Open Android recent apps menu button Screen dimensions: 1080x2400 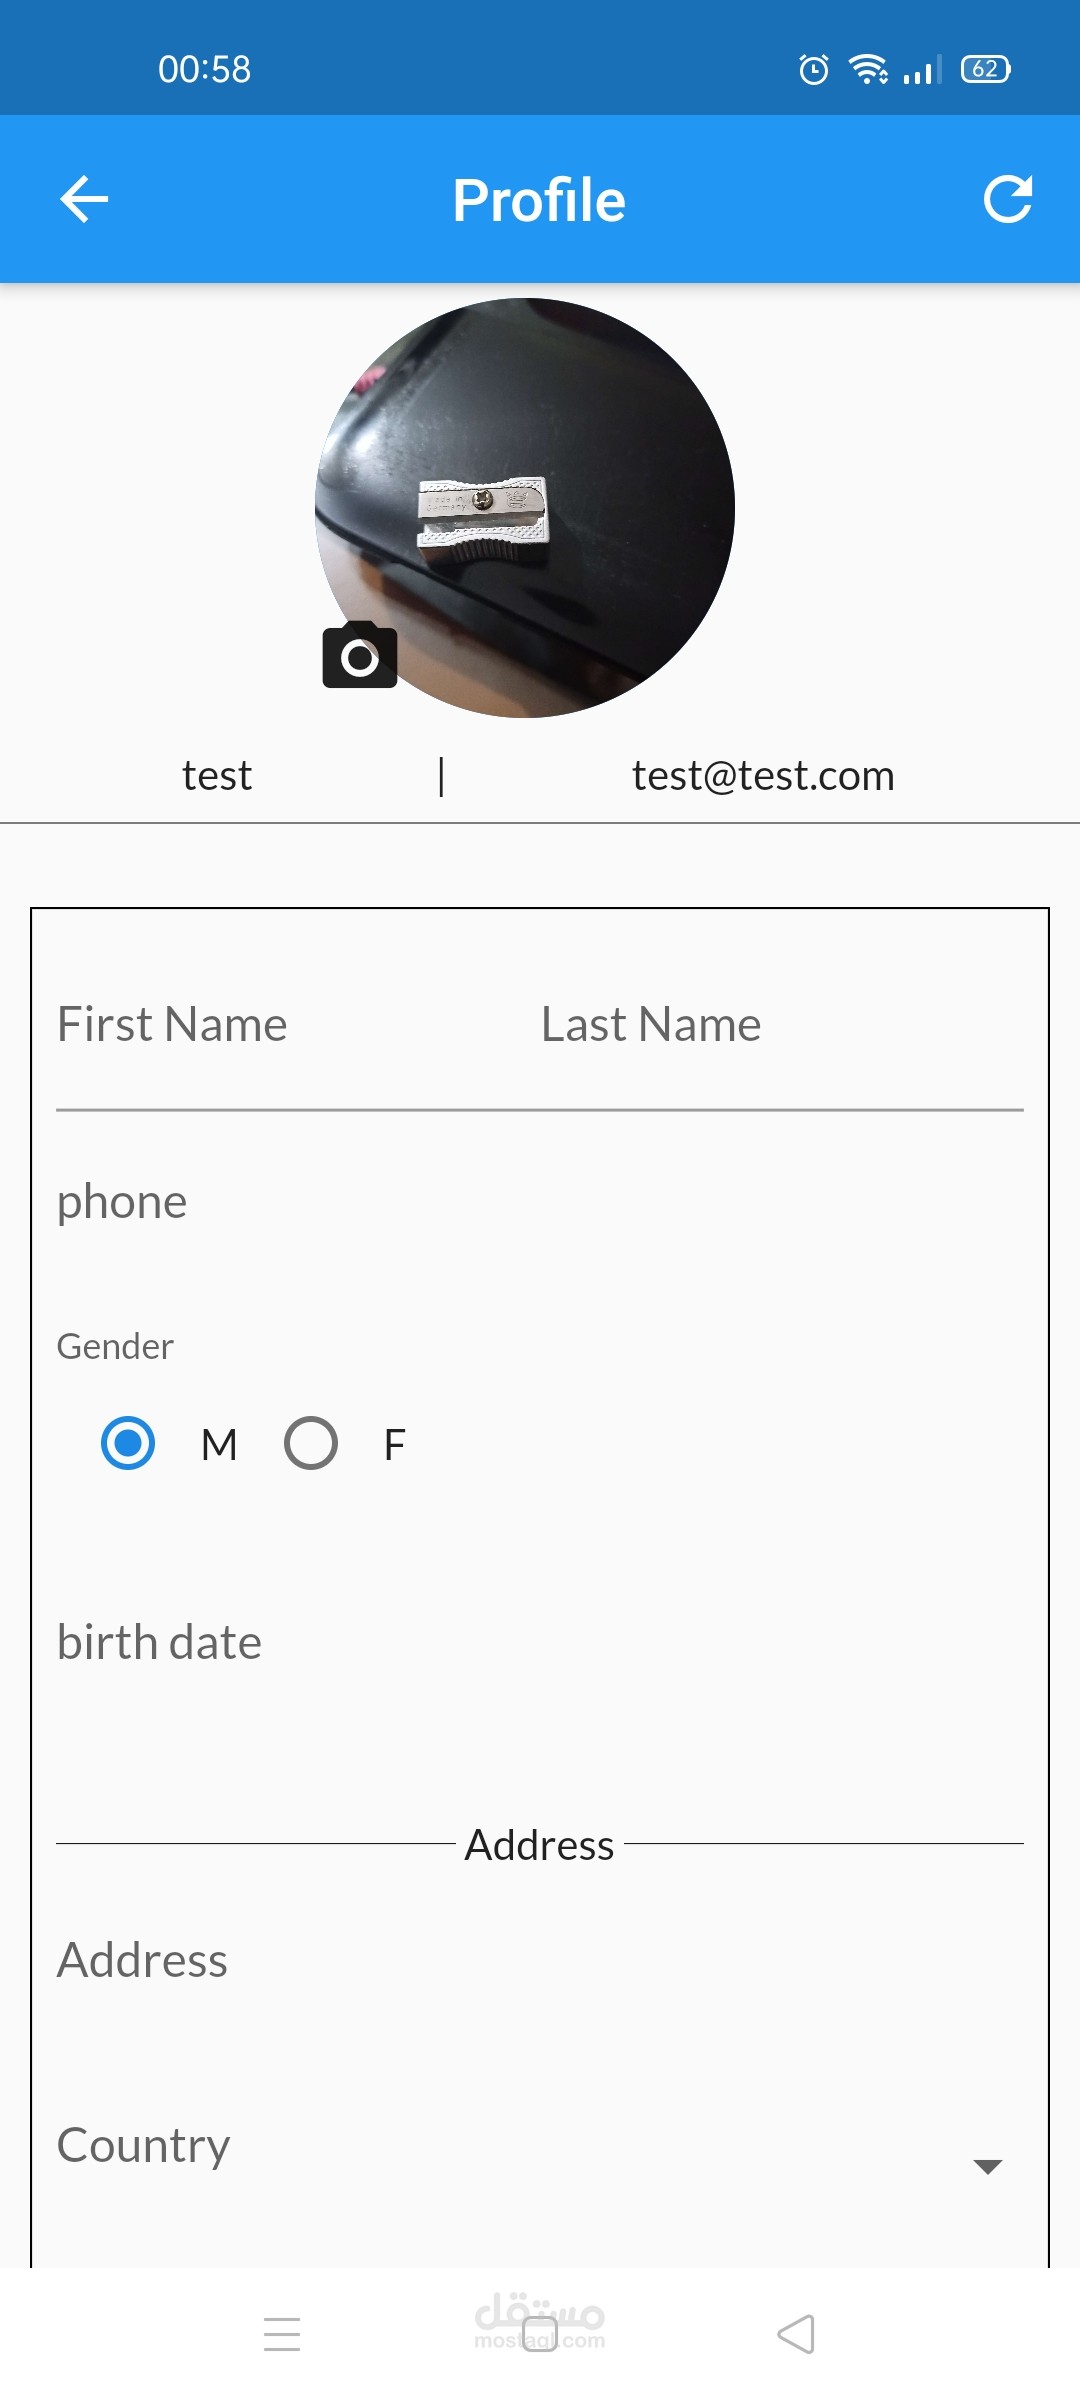[282, 2334]
